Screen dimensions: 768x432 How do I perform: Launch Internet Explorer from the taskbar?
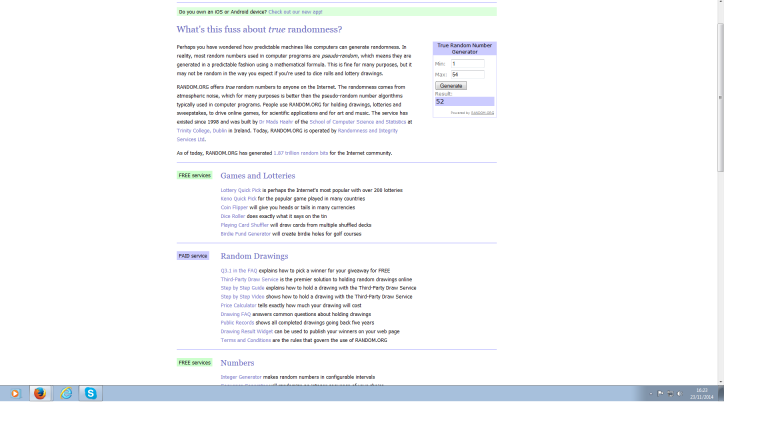[66, 393]
